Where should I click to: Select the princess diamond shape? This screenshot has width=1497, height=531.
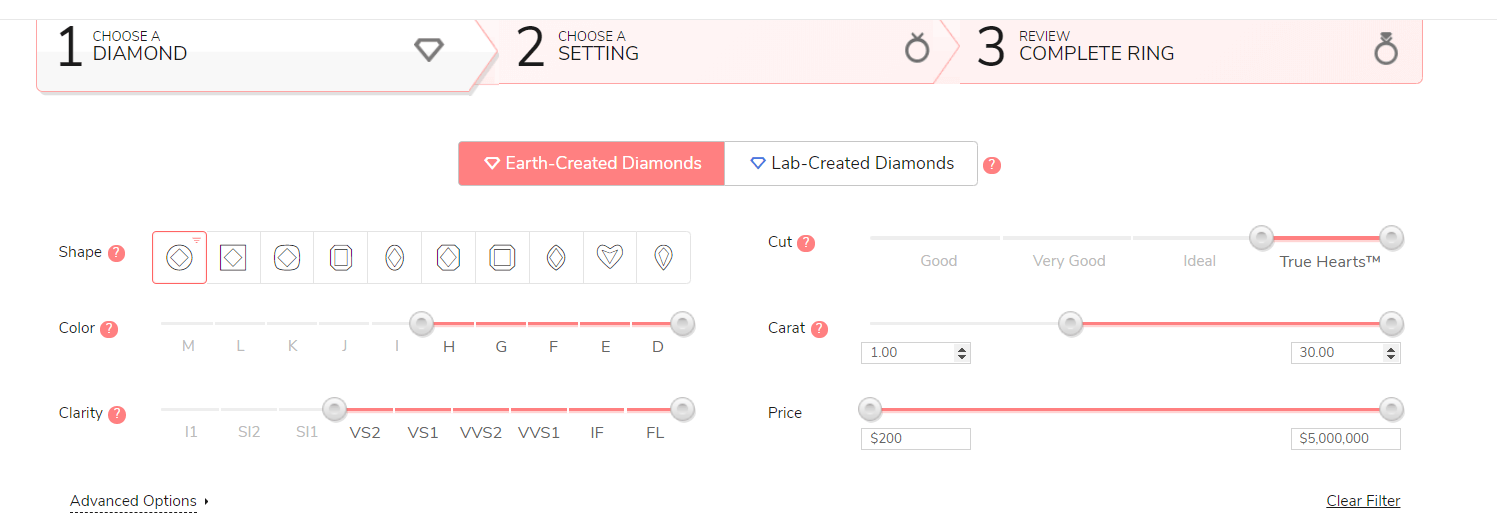(x=233, y=258)
